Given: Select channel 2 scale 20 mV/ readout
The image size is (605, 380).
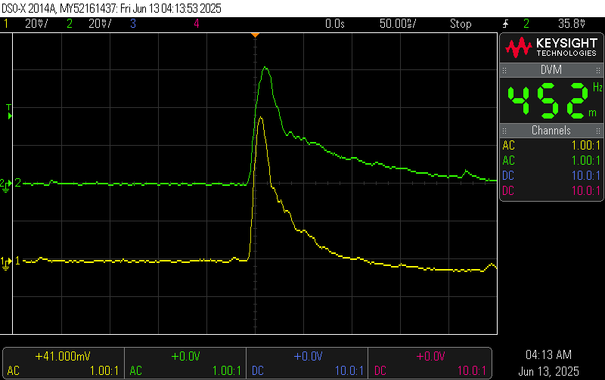Looking at the screenshot, I should pos(100,24).
